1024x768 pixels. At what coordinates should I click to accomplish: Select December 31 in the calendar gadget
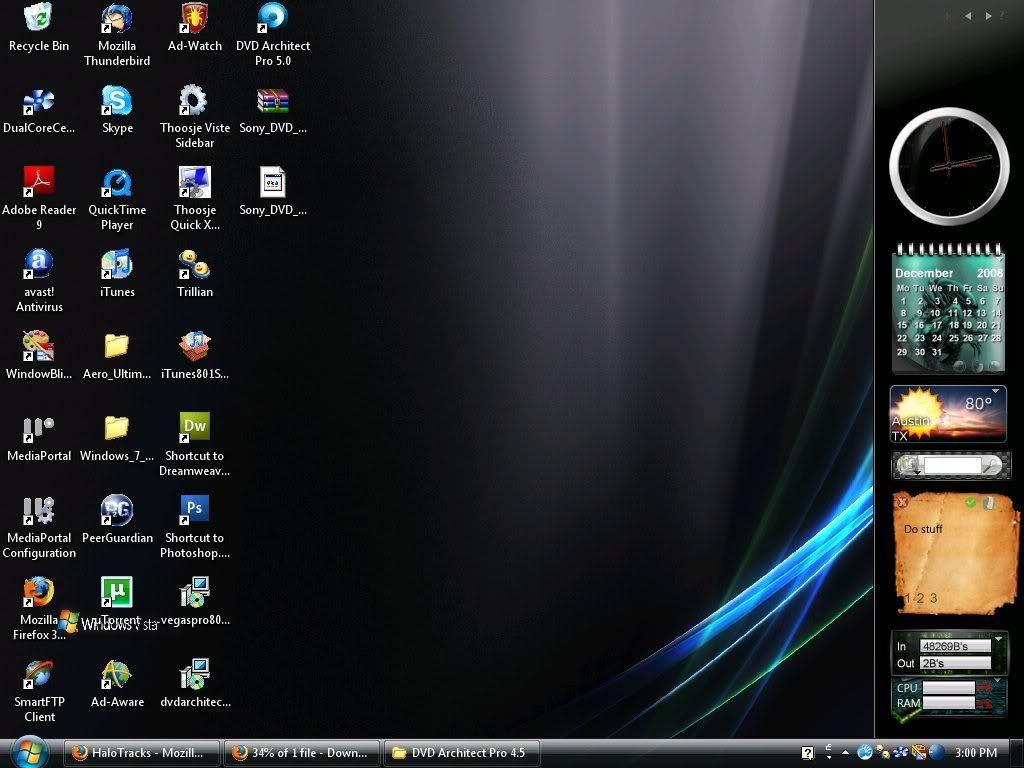pos(936,352)
